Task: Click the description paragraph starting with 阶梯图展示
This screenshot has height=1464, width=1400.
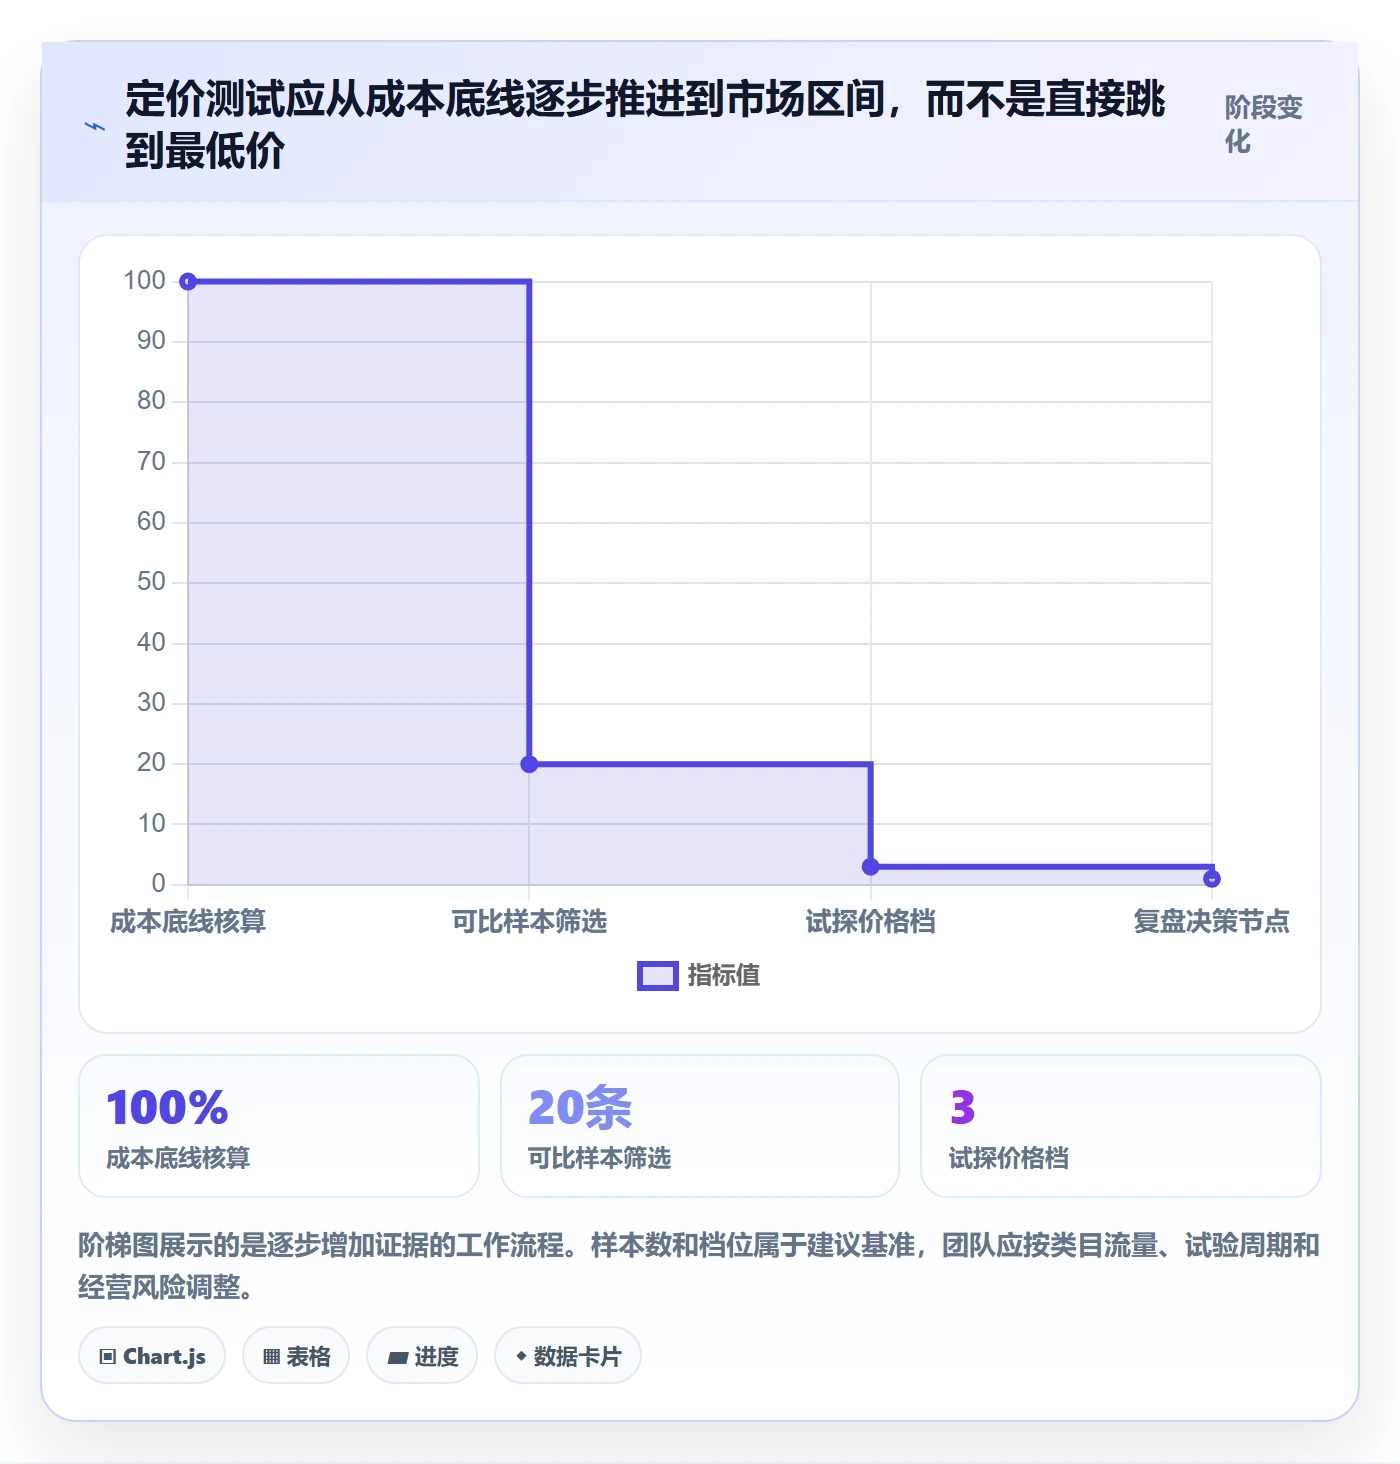Action: pos(700,1266)
